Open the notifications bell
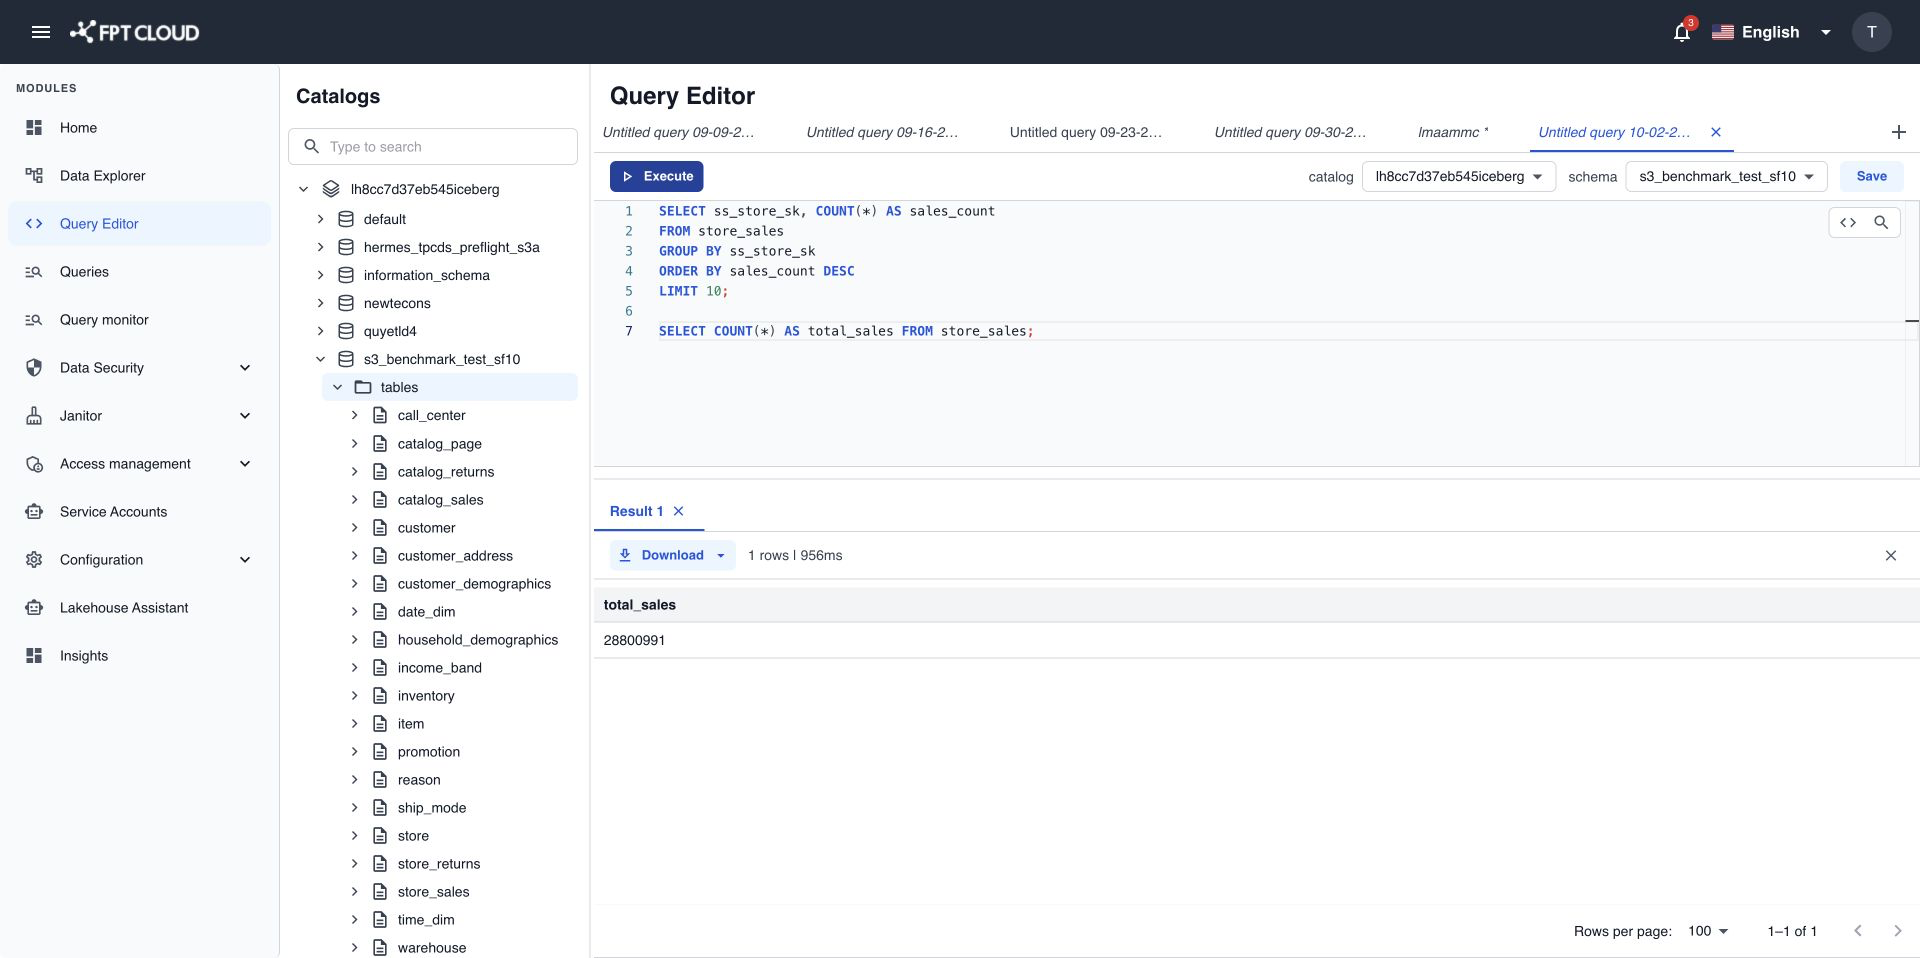 coord(1682,32)
